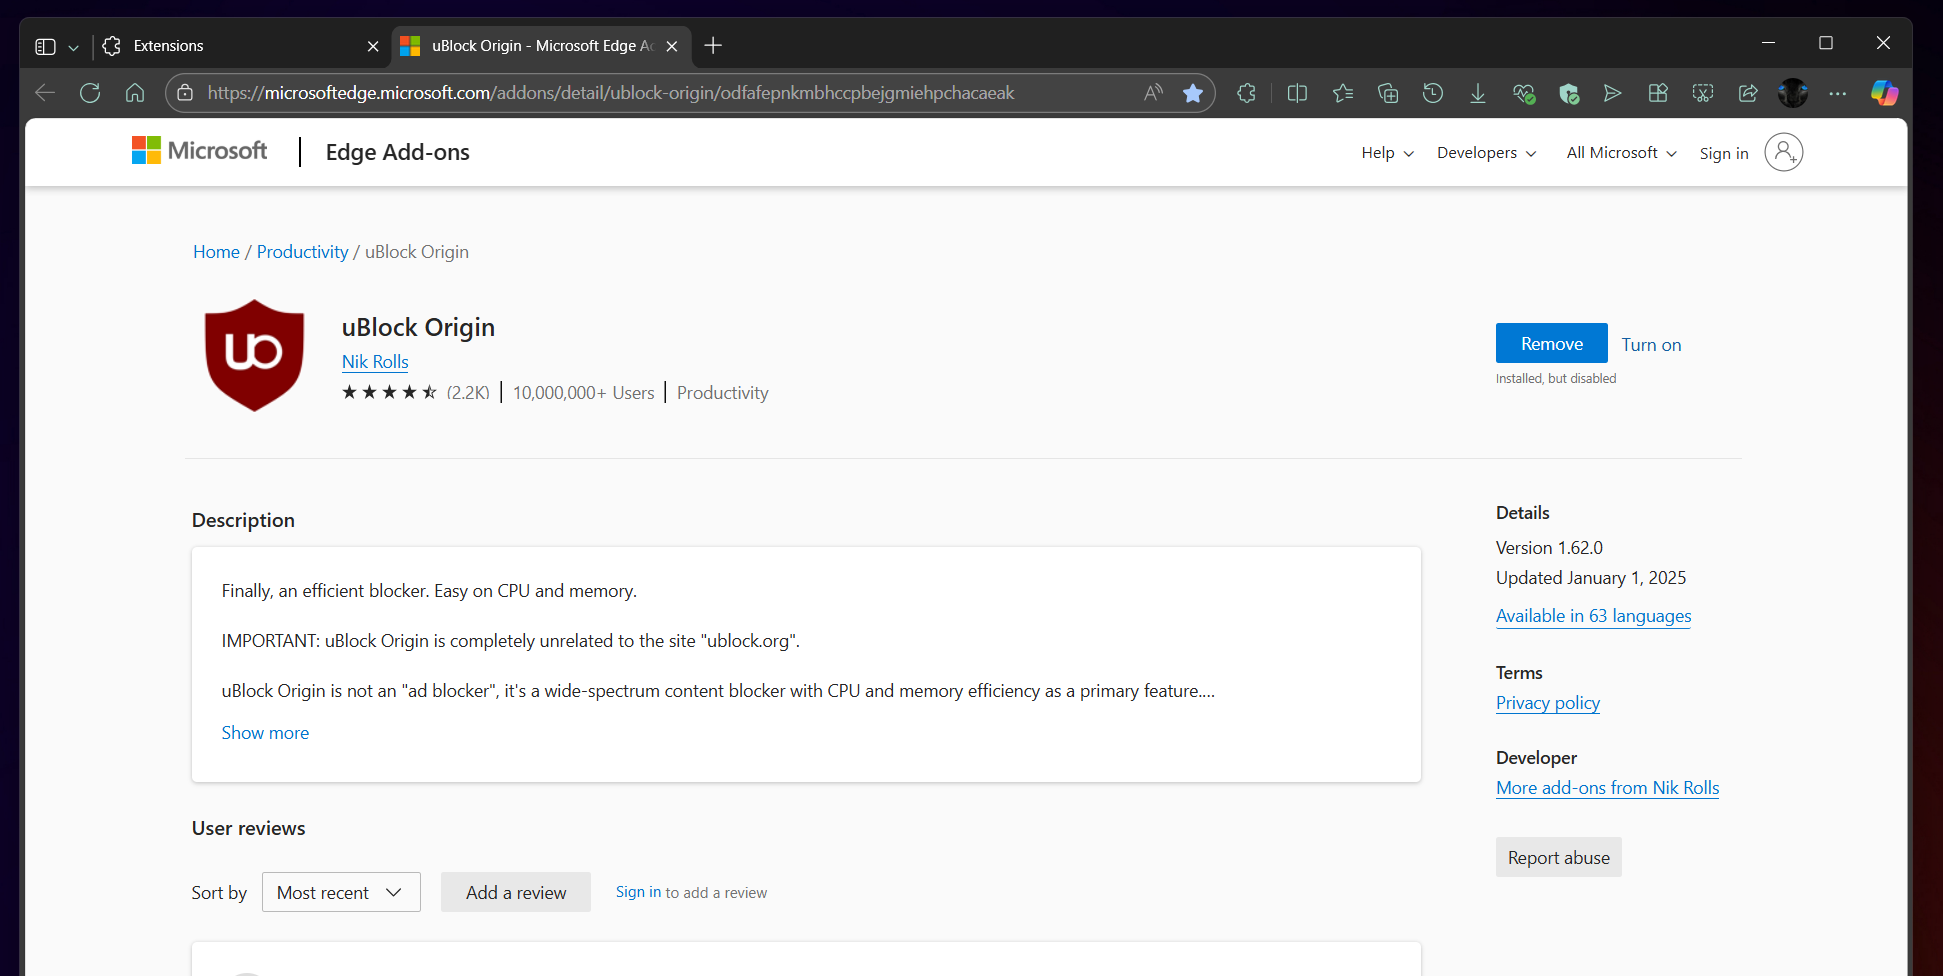Open the Most recent sort dropdown
Image resolution: width=1943 pixels, height=976 pixels.
[x=341, y=892]
